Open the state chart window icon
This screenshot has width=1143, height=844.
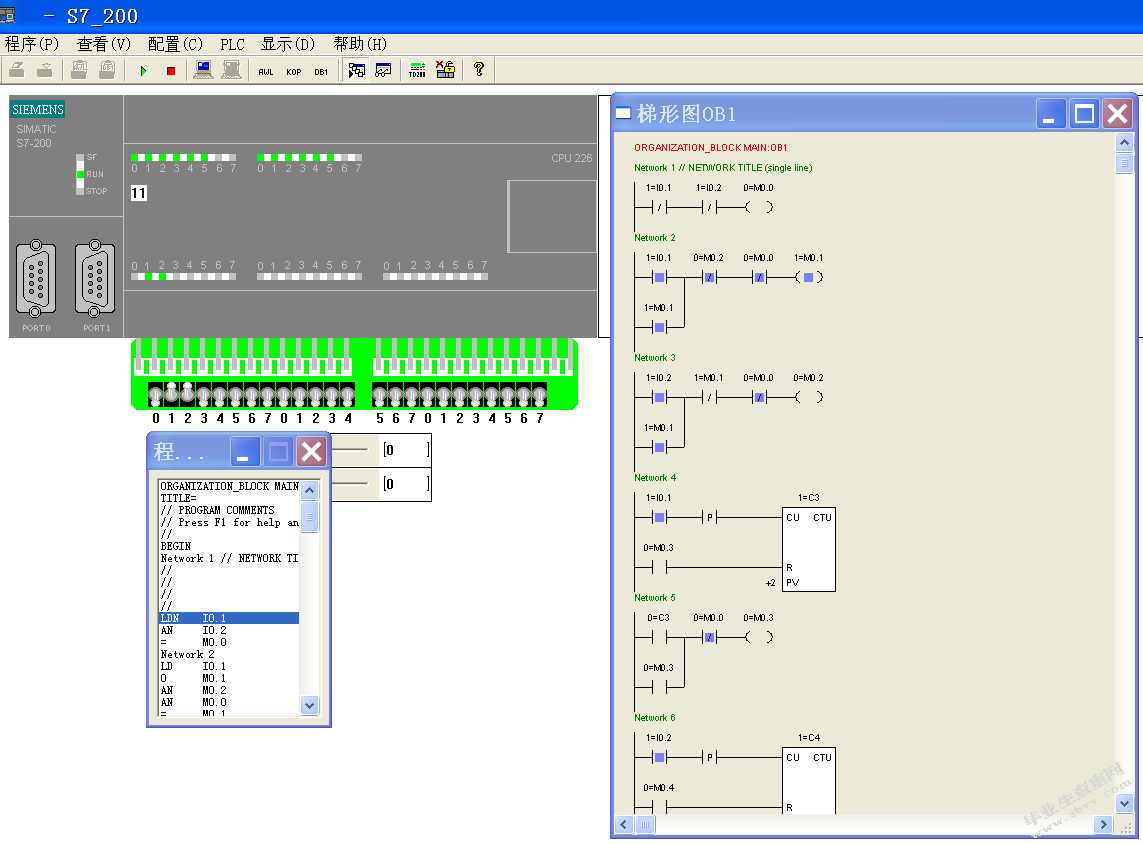pyautogui.click(x=383, y=70)
